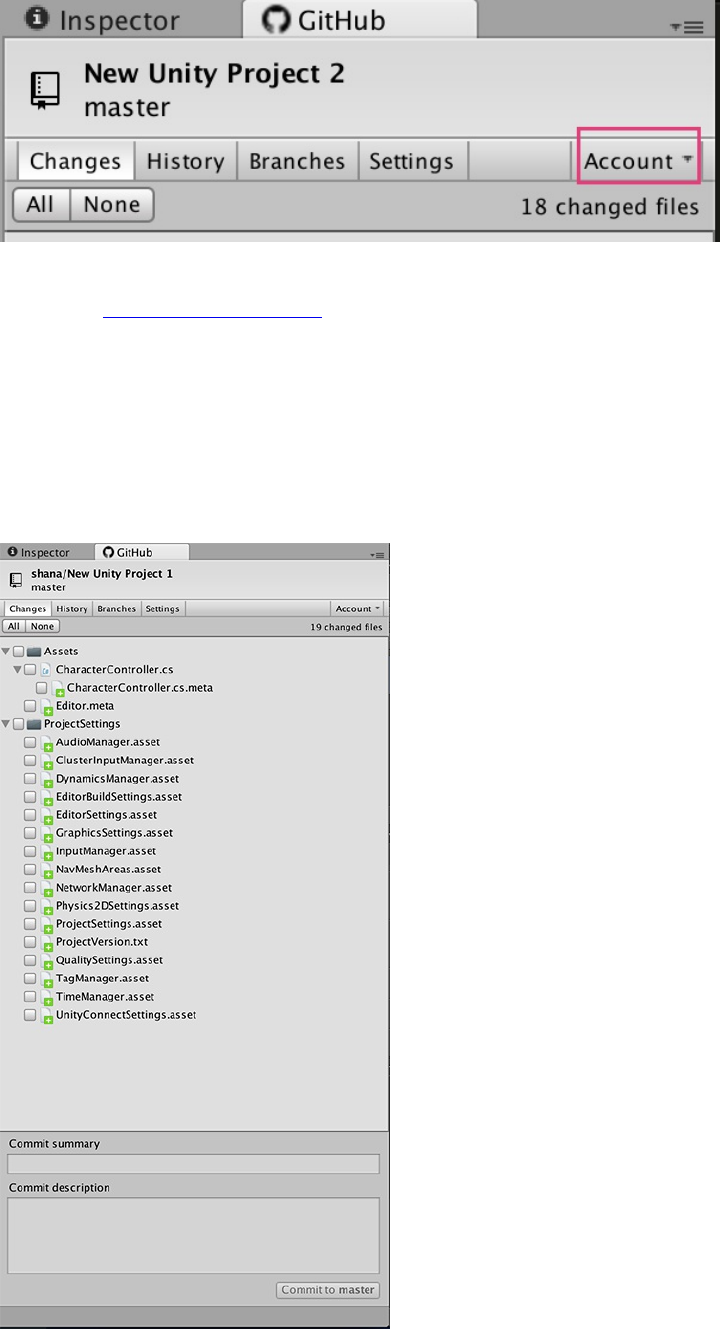The image size is (720, 1329).
Task: Check the Assets folder checkbox
Action: pyautogui.click(x=19, y=651)
